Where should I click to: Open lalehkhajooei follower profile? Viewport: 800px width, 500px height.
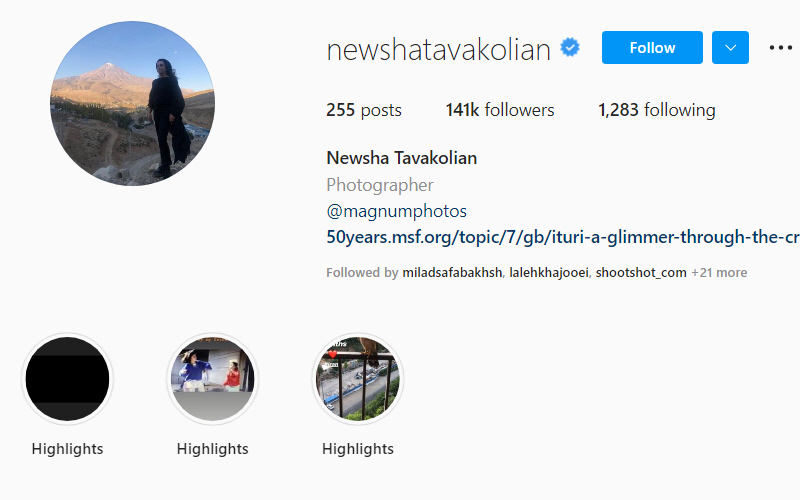click(548, 272)
